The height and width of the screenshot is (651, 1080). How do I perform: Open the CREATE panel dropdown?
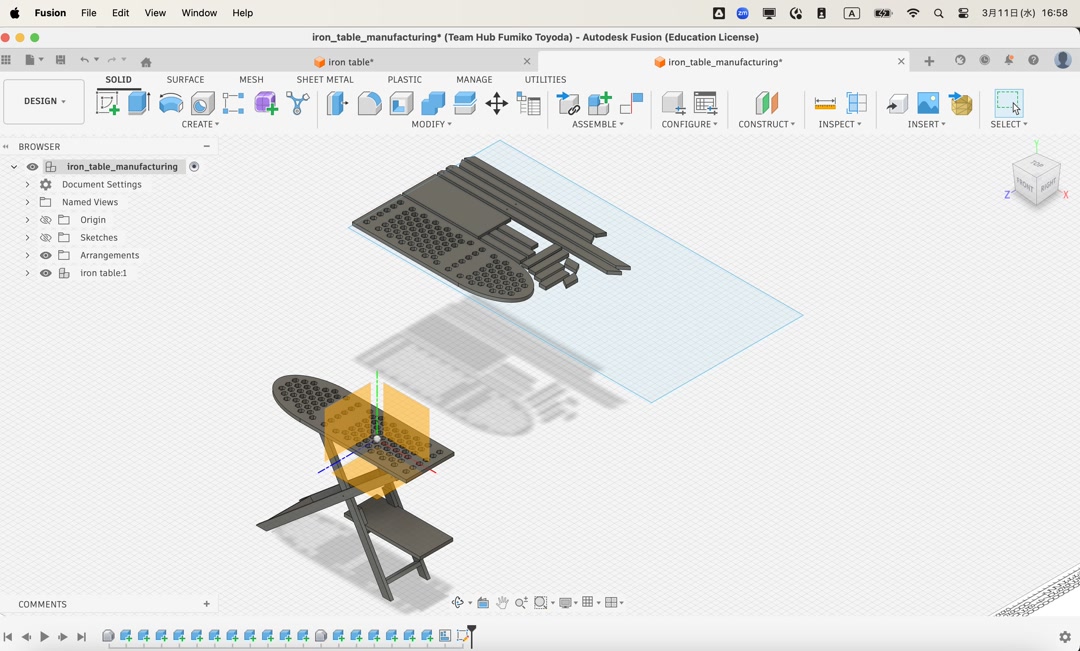[200, 124]
